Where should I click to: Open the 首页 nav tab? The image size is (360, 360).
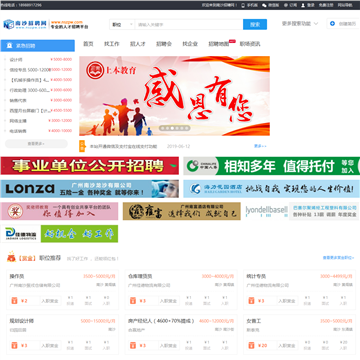pyautogui.click(x=88, y=44)
